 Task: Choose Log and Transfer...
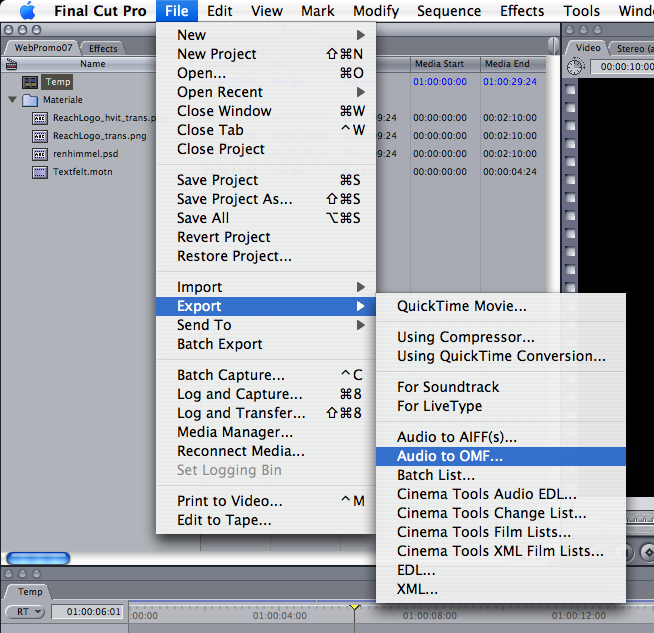pos(266,413)
